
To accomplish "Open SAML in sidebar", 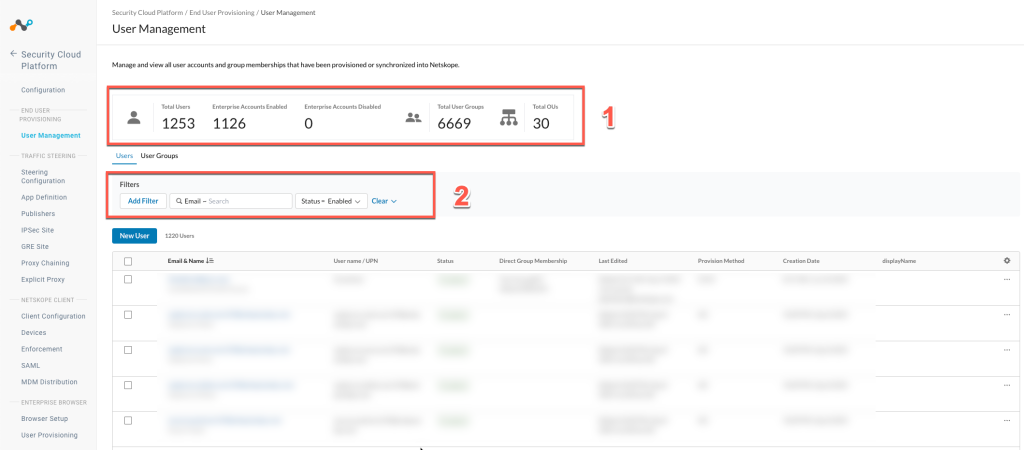I will tap(31, 365).
